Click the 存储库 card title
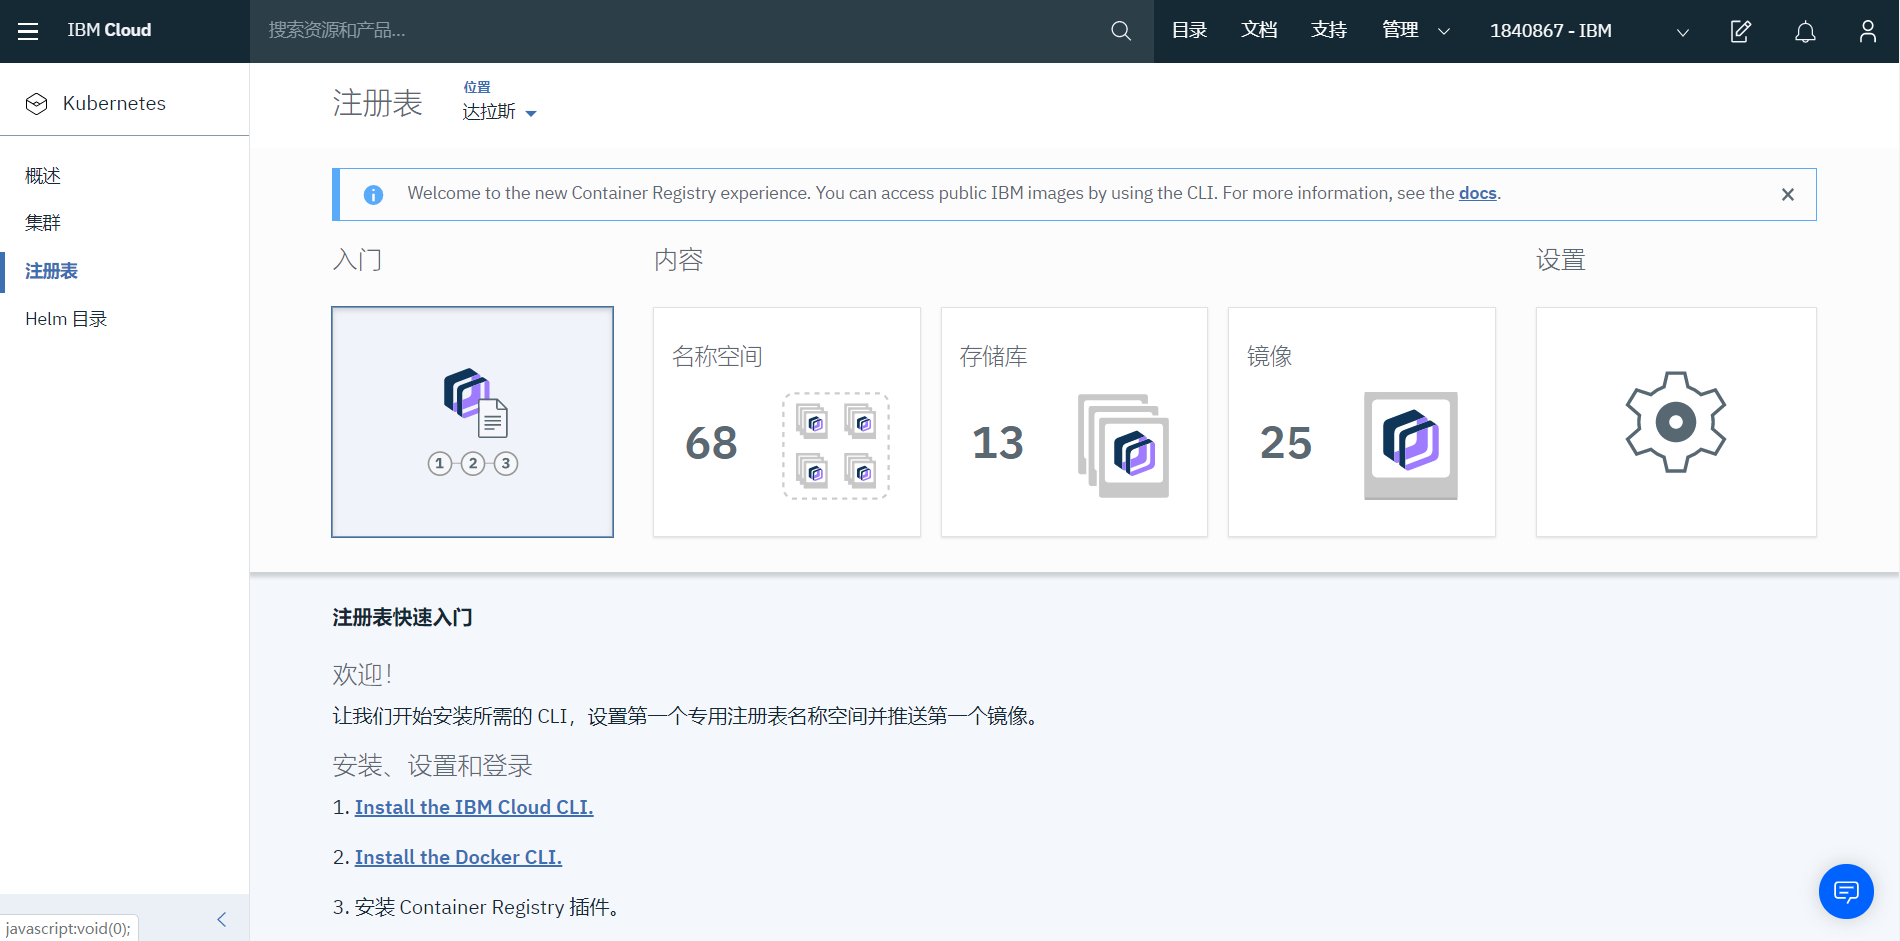1900x941 pixels. pos(993,357)
